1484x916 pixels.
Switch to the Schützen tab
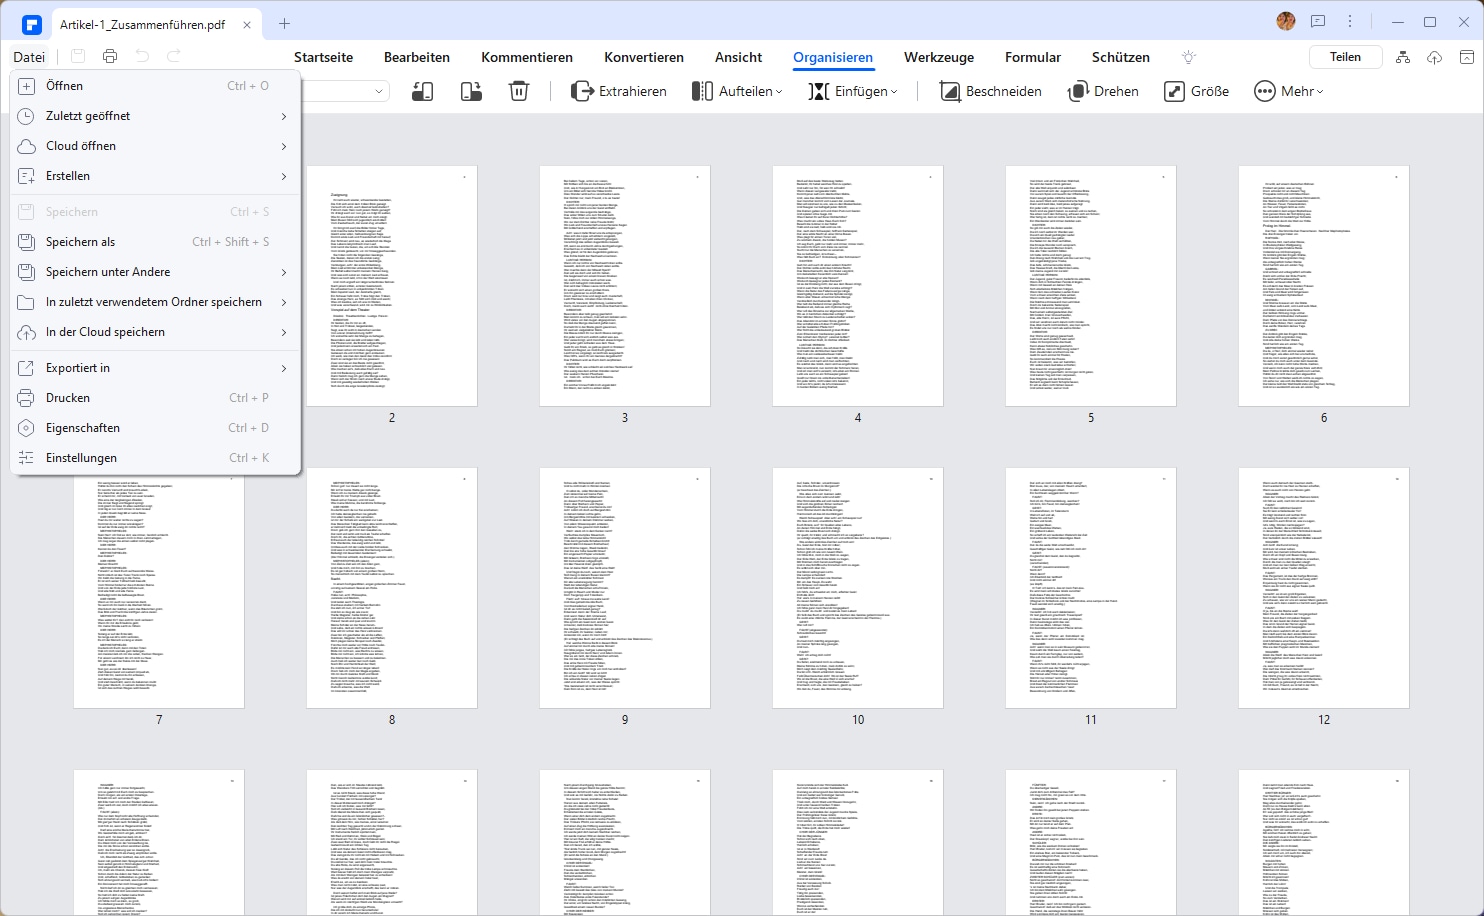click(x=1121, y=57)
